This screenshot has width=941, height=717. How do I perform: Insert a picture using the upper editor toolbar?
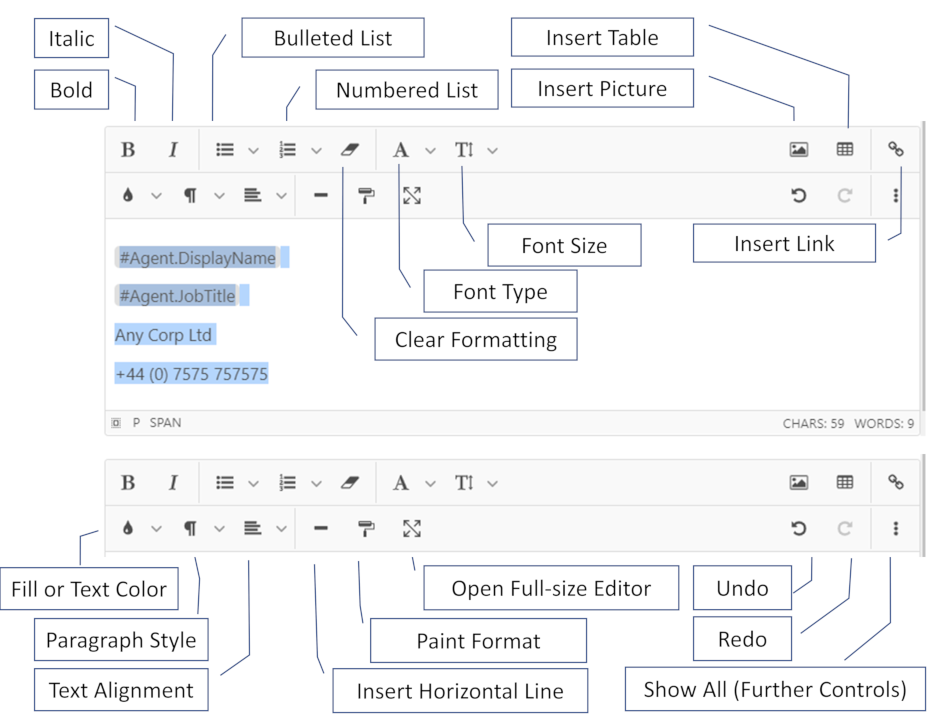point(798,149)
